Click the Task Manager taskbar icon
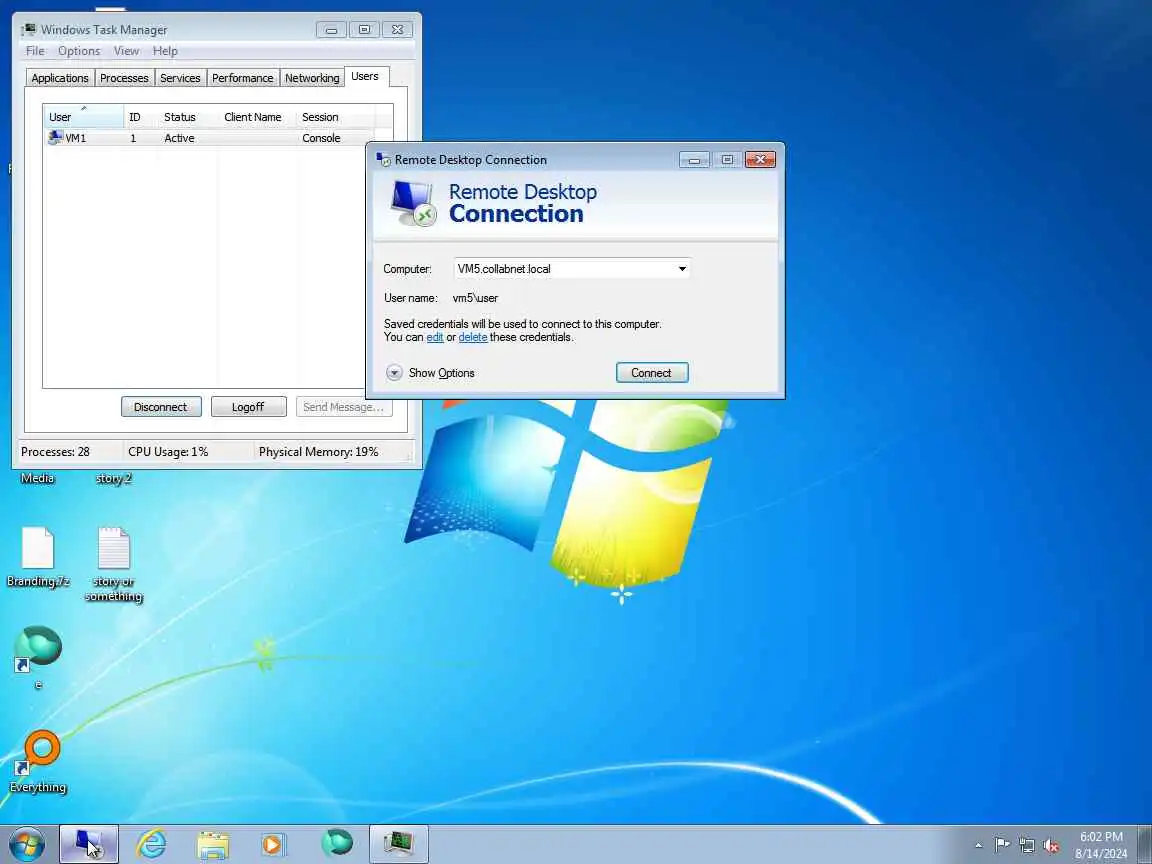1152x864 pixels. click(398, 844)
